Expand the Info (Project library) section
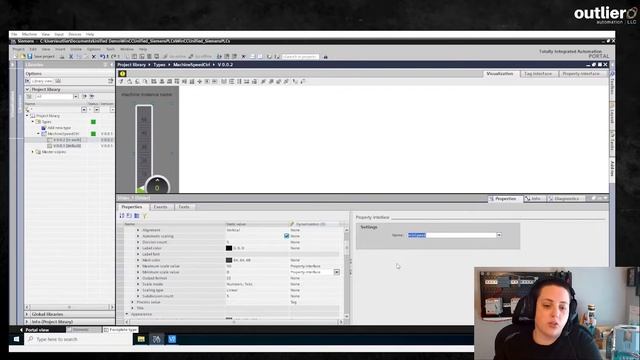 point(27,322)
